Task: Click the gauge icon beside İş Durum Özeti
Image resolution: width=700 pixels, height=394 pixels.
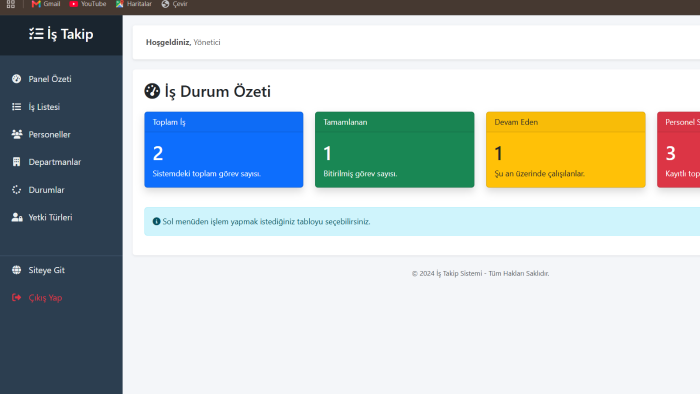Action: tap(152, 91)
